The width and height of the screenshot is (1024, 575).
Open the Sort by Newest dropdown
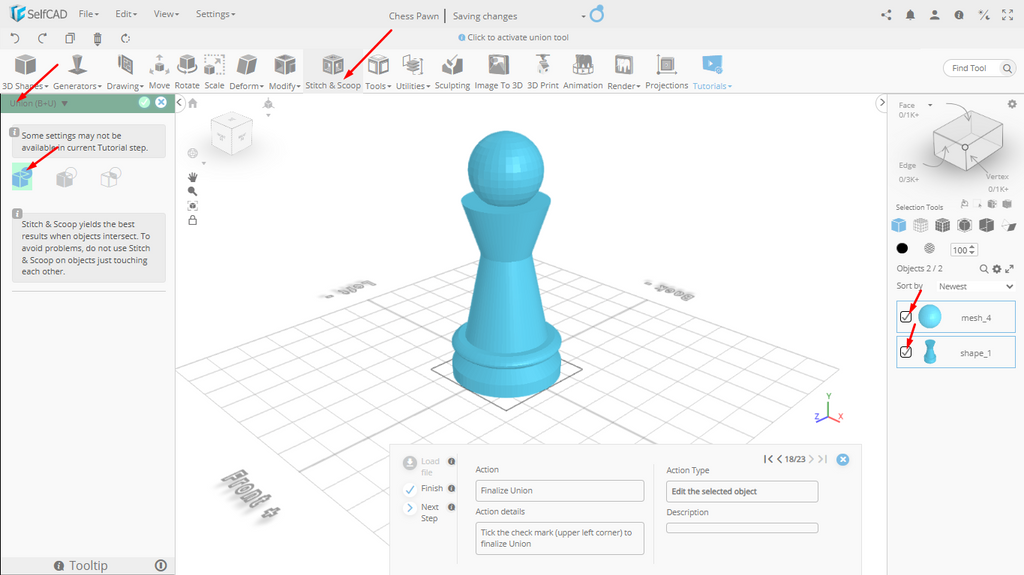point(974,286)
